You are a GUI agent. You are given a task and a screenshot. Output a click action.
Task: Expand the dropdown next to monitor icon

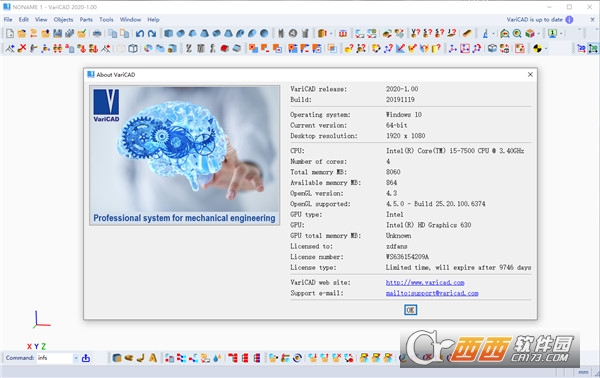561,34
